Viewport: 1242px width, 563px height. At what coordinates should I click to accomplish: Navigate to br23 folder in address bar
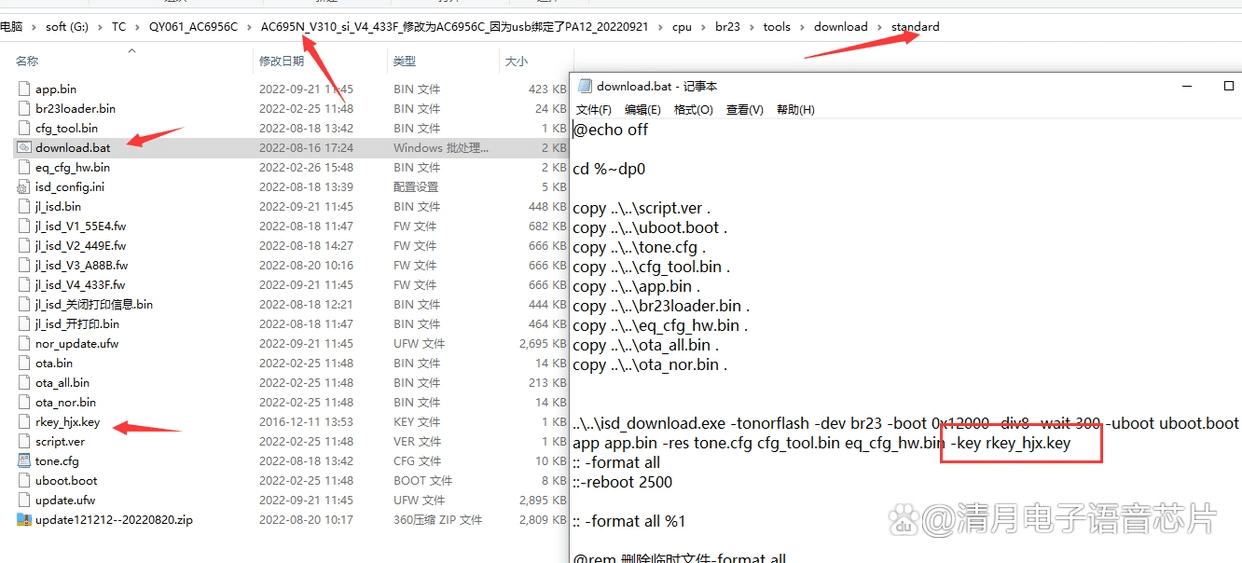click(727, 27)
